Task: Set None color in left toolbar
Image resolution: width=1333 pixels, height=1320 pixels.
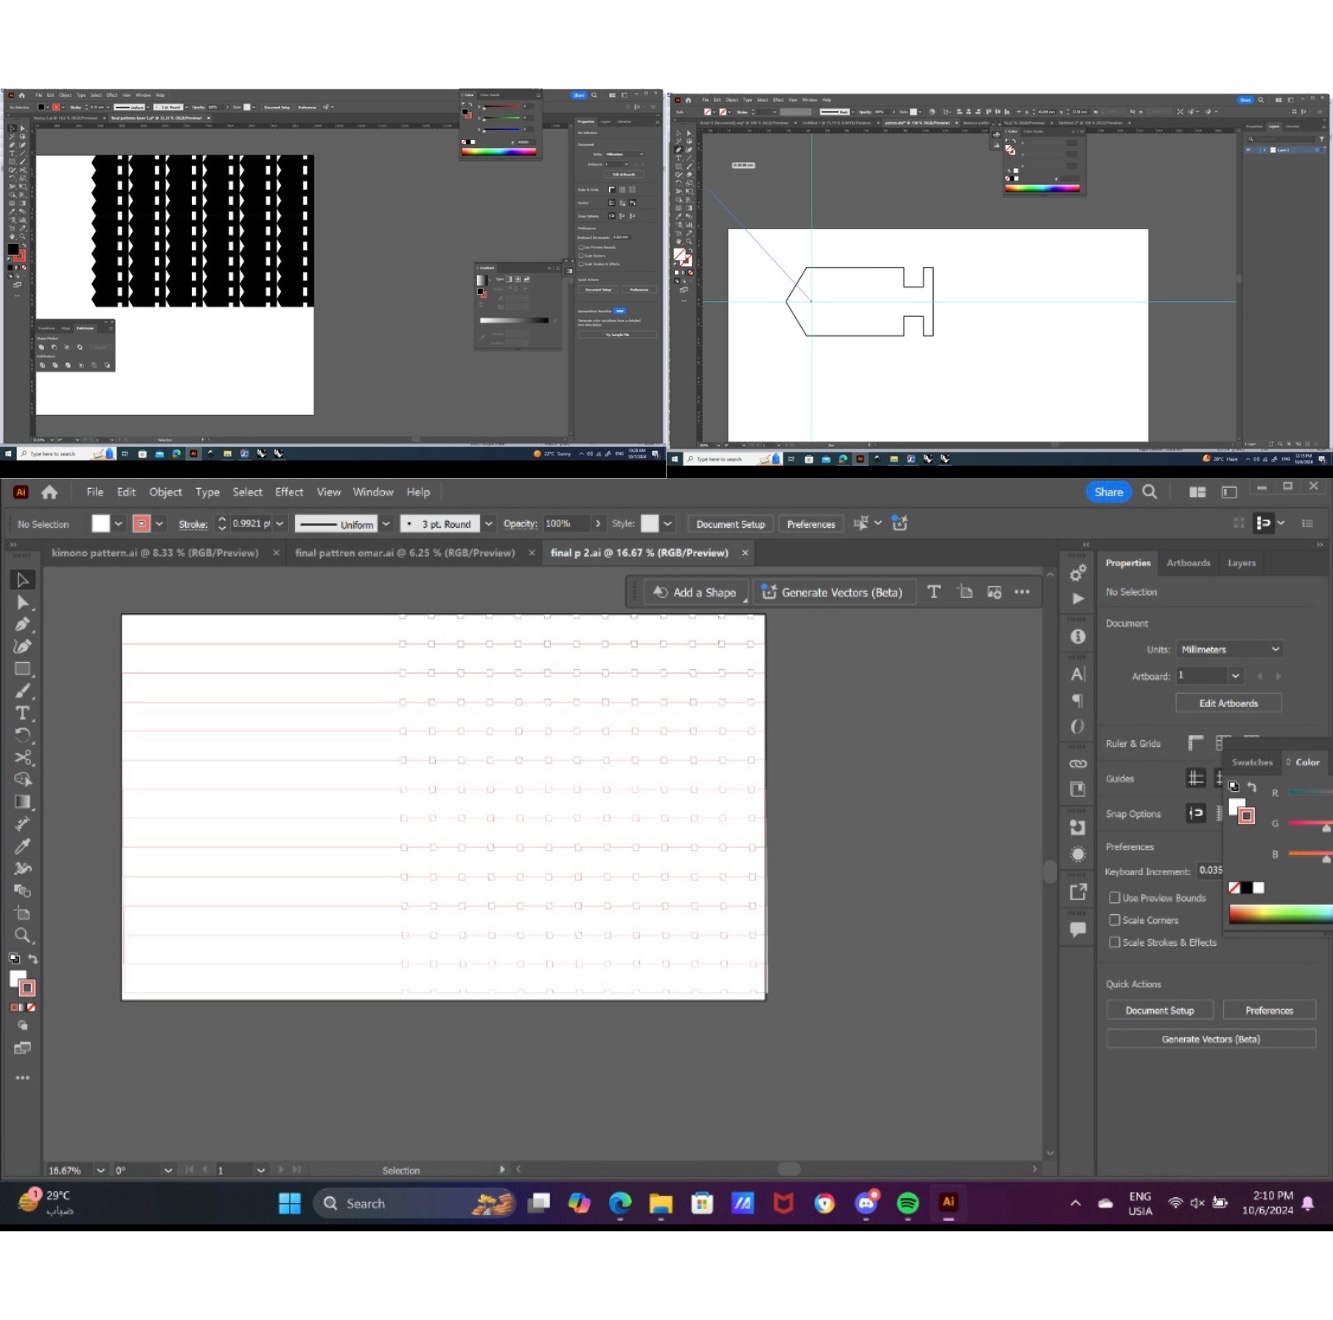Action: (x=31, y=1008)
